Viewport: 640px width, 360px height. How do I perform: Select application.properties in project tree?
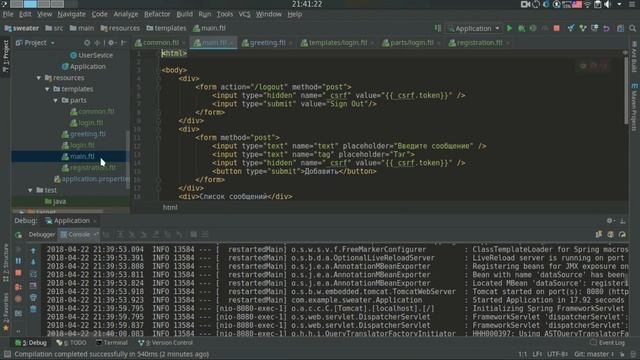pos(92,179)
